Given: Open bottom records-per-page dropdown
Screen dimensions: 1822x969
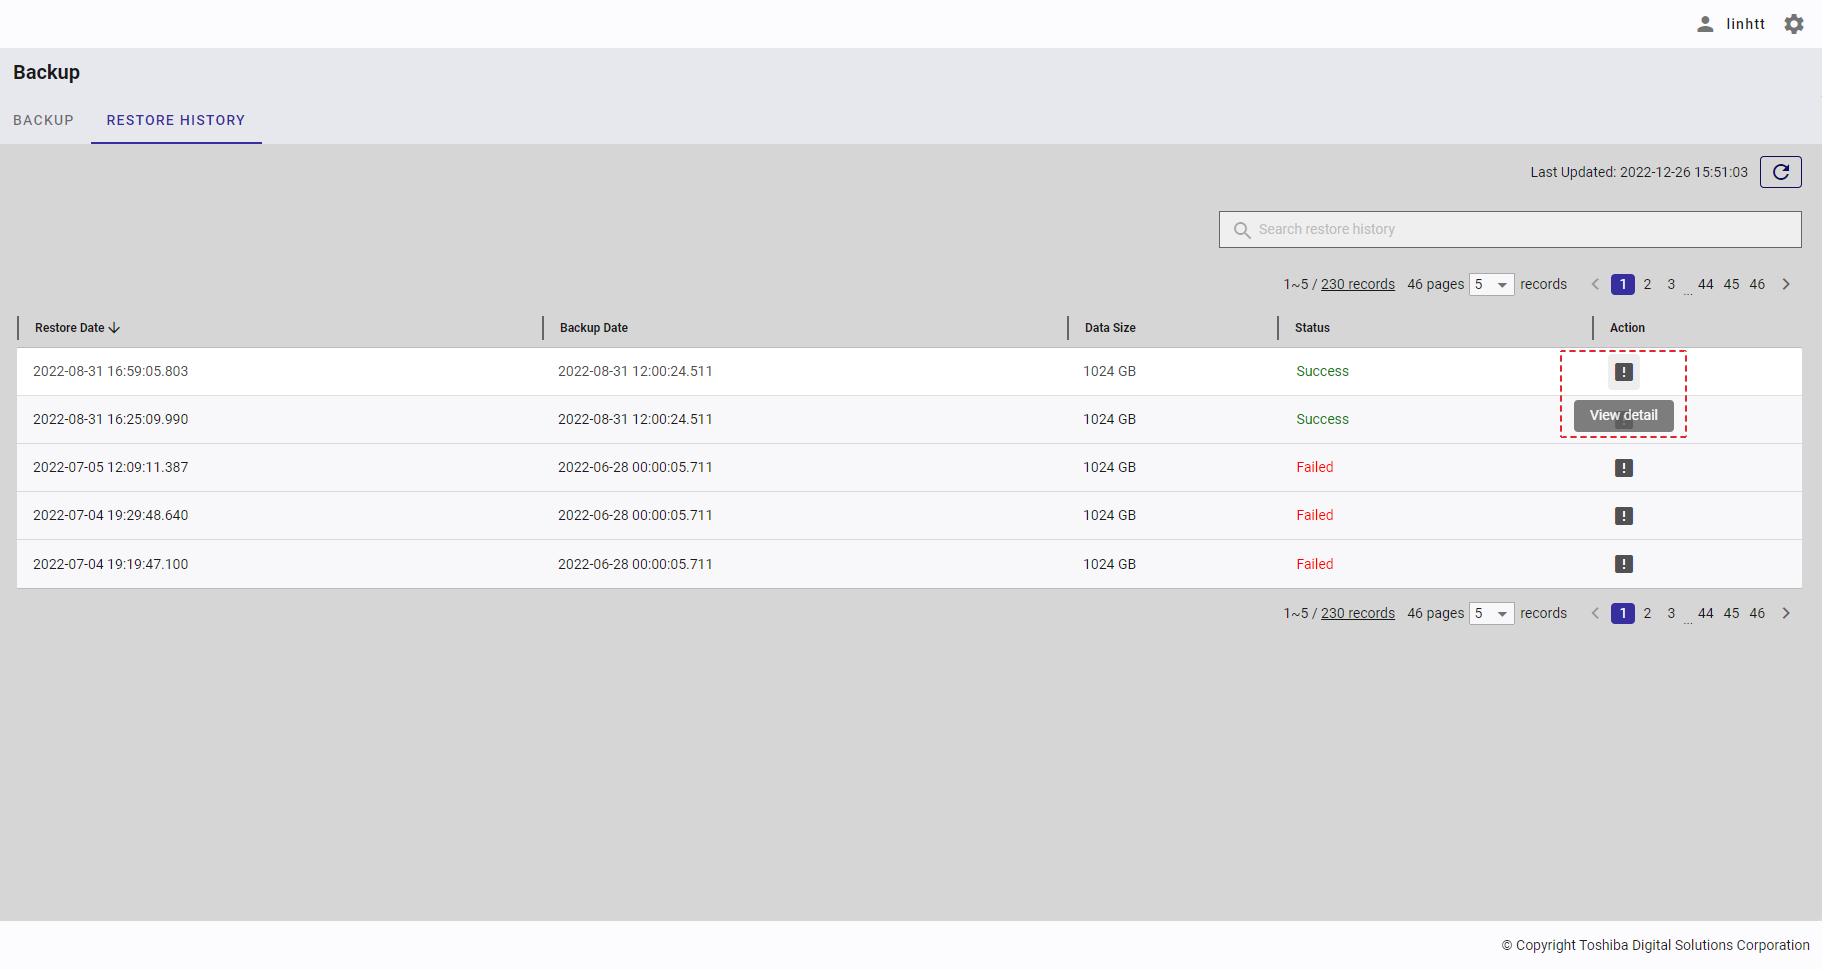Looking at the screenshot, I should pyautogui.click(x=1491, y=614).
